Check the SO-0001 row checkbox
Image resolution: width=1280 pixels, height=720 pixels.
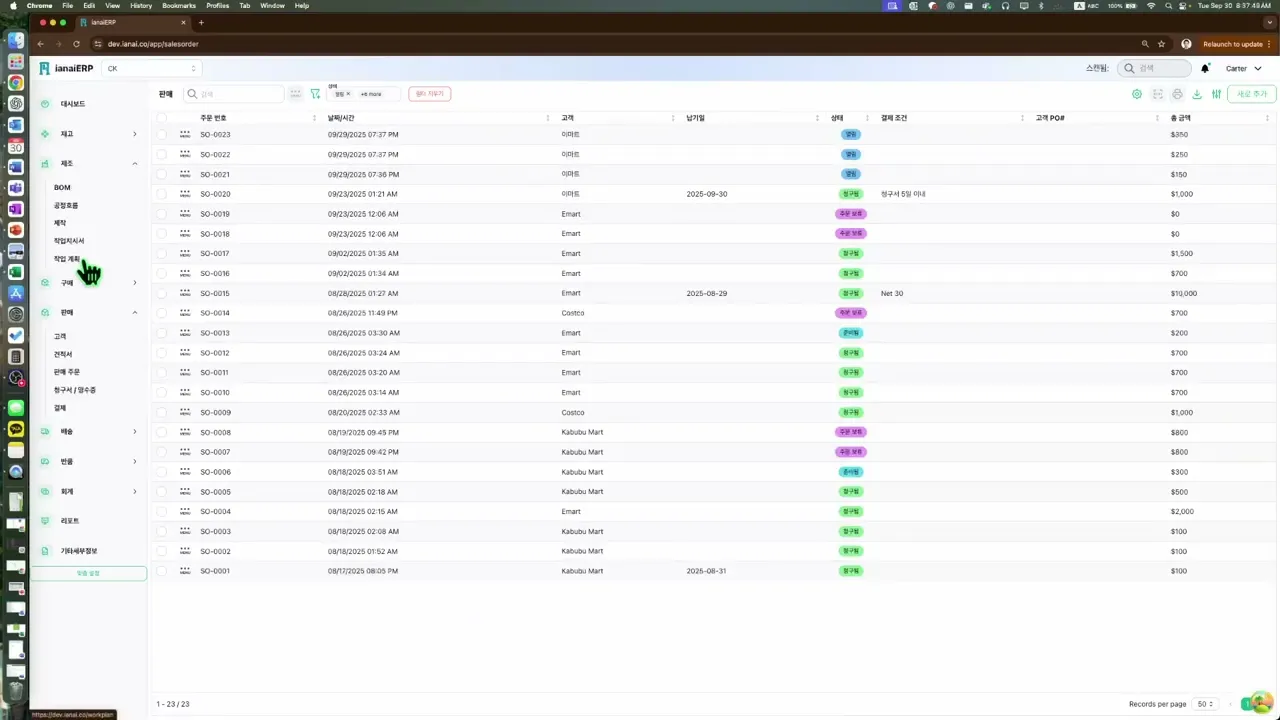coord(162,571)
